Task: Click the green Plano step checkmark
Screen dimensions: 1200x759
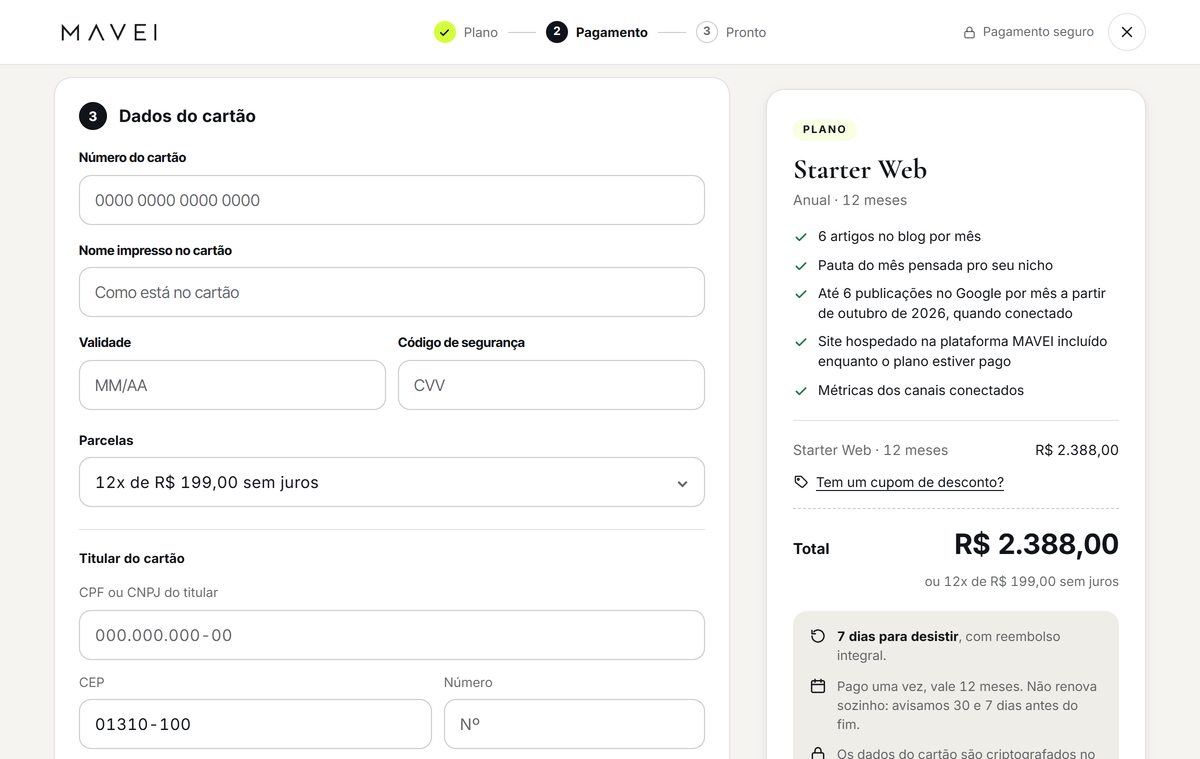Action: tap(445, 32)
